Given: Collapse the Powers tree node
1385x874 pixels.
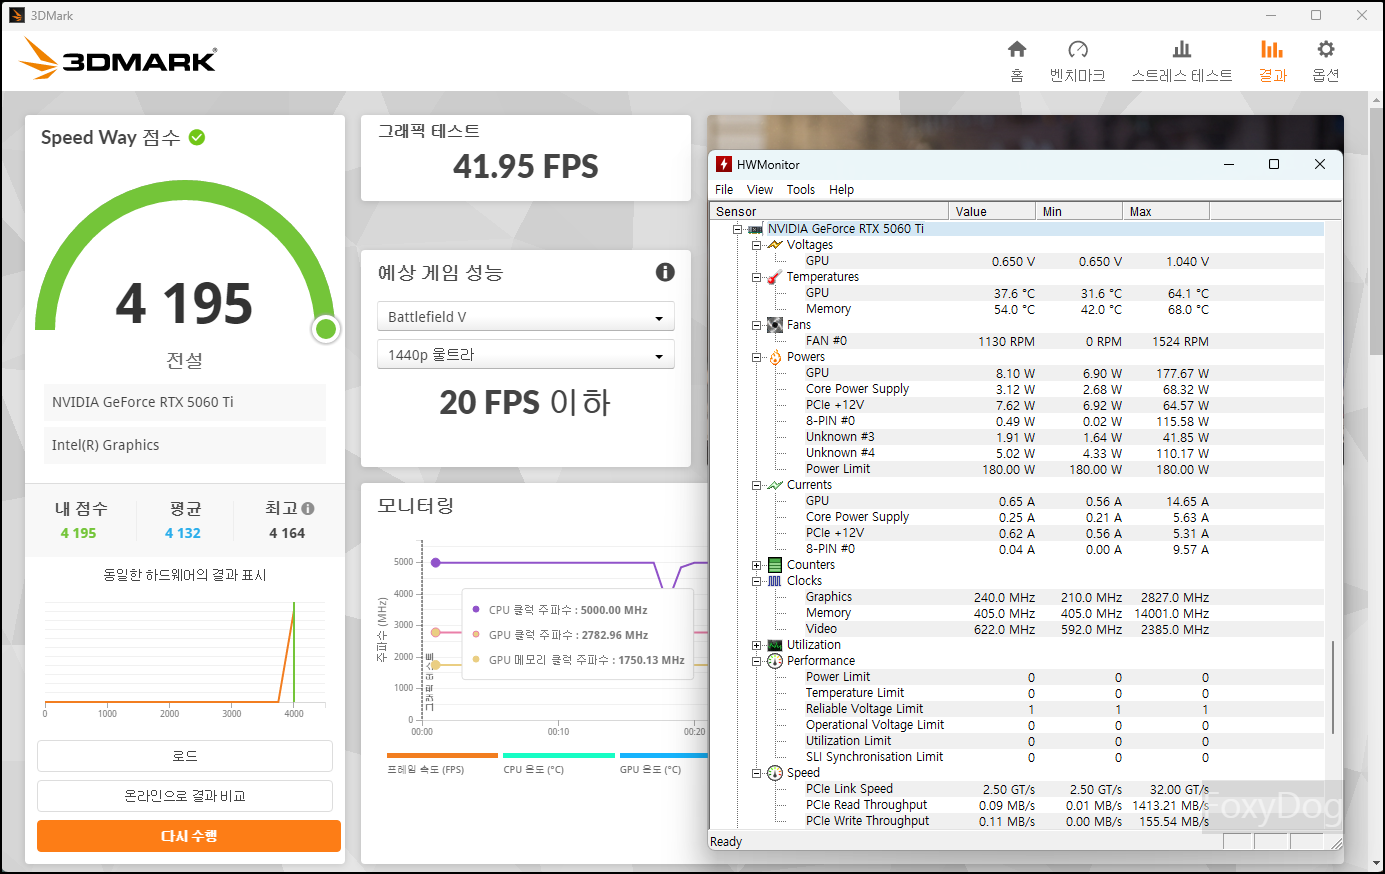Looking at the screenshot, I should tap(757, 357).
